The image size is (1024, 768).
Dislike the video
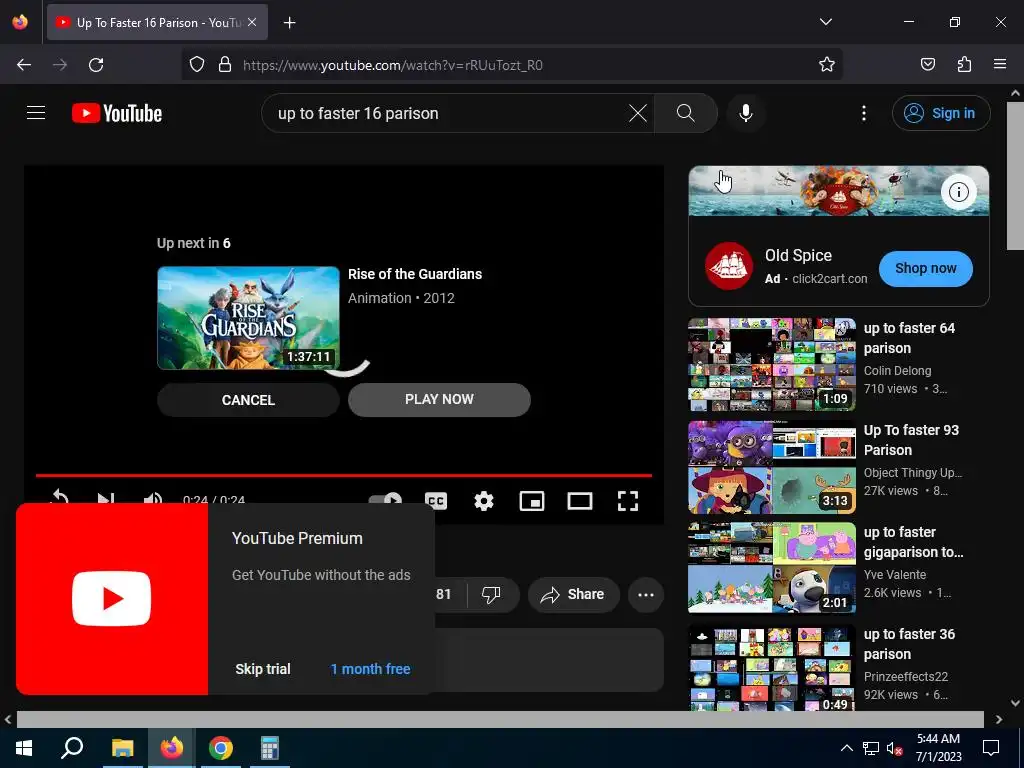click(x=491, y=594)
